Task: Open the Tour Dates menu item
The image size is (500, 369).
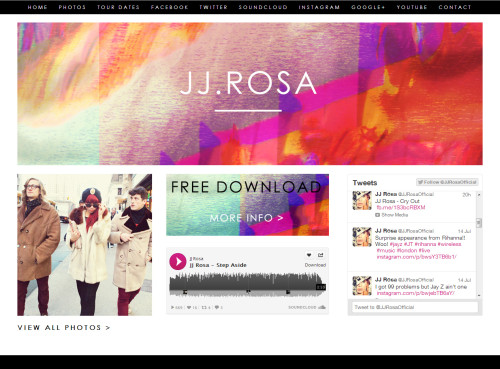Action: point(118,7)
